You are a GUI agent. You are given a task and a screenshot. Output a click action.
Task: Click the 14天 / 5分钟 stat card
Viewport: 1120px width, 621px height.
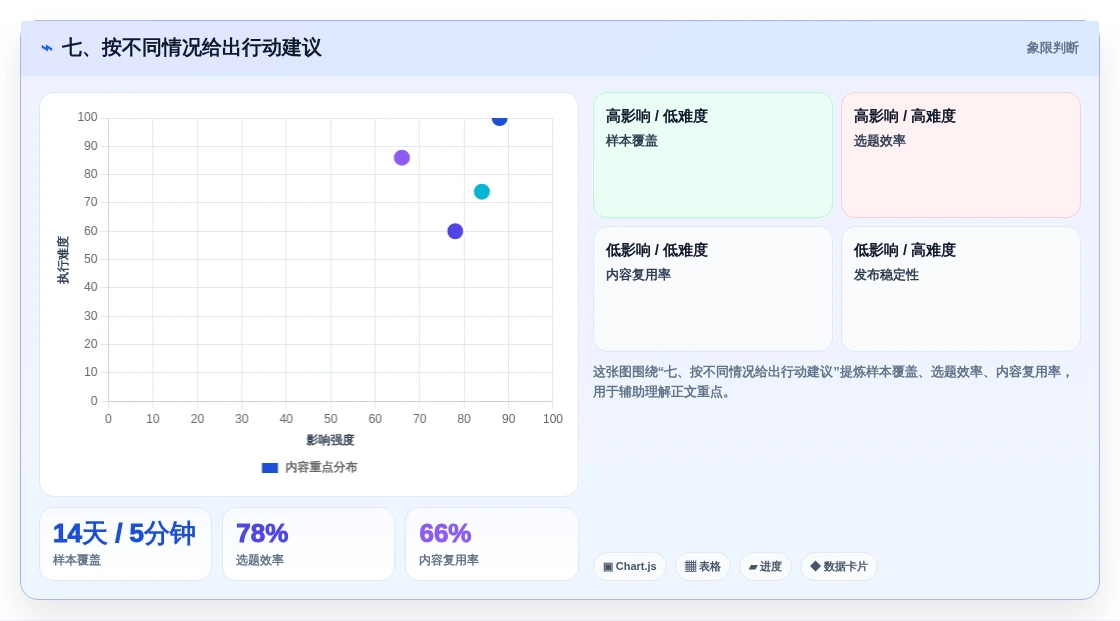[126, 544]
